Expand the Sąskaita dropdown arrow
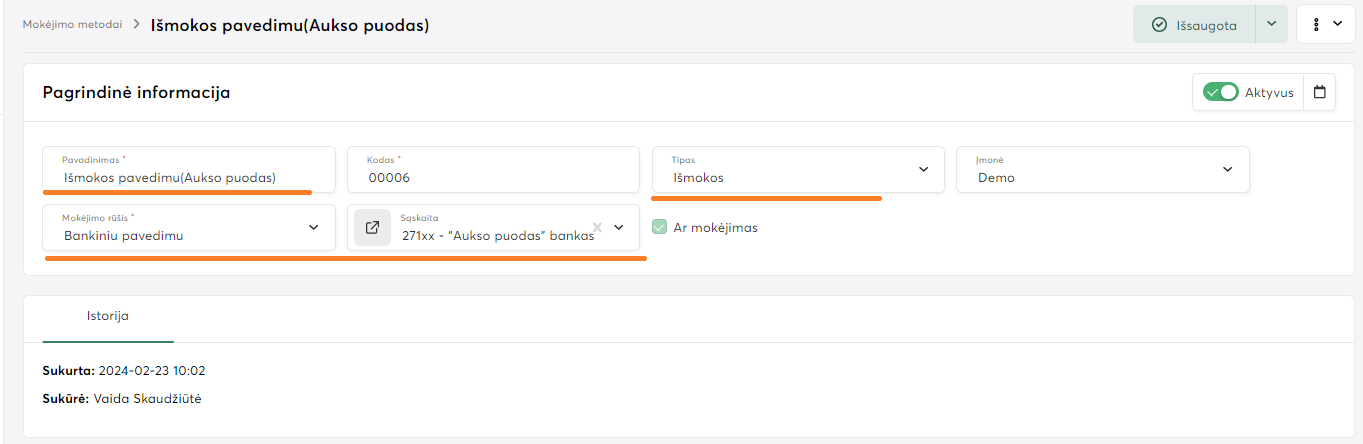Screen dimensions: 1363x444 619,227
